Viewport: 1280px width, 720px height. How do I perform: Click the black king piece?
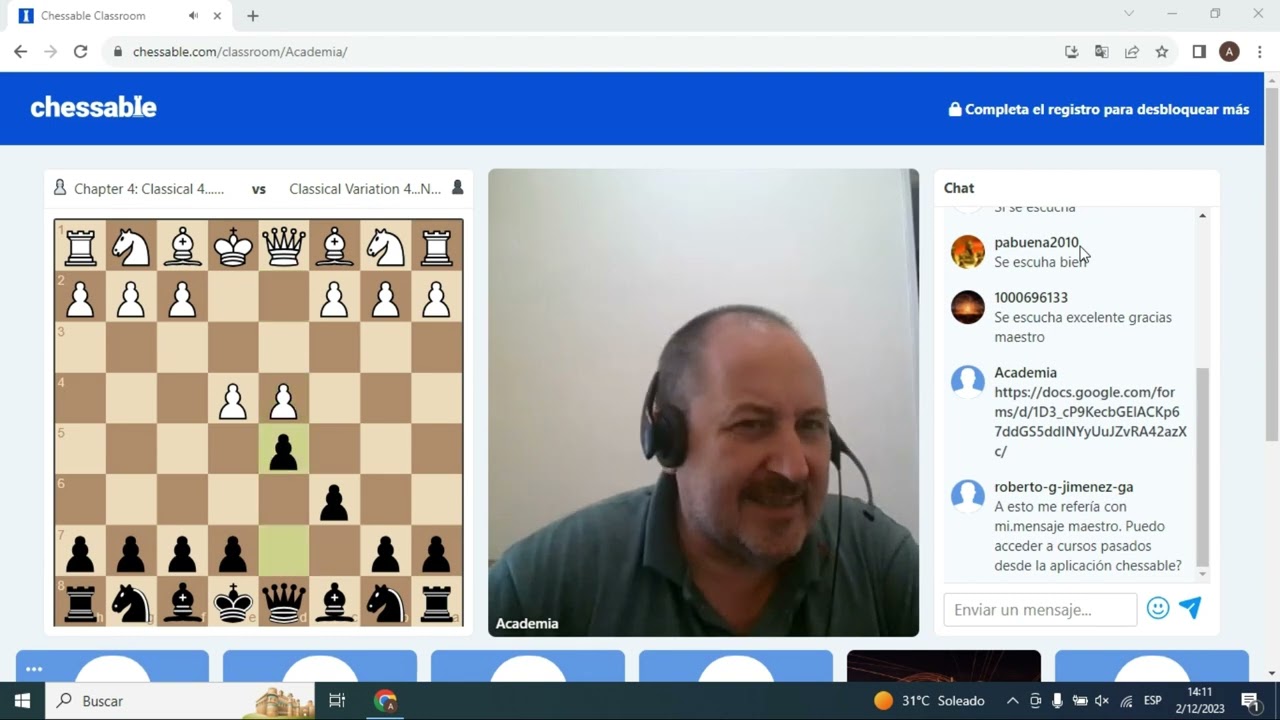pyautogui.click(x=233, y=603)
